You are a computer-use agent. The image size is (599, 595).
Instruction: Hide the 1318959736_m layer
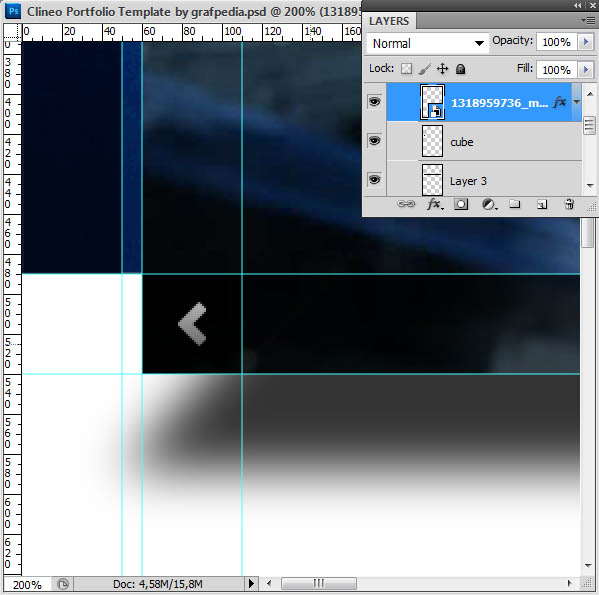374,102
